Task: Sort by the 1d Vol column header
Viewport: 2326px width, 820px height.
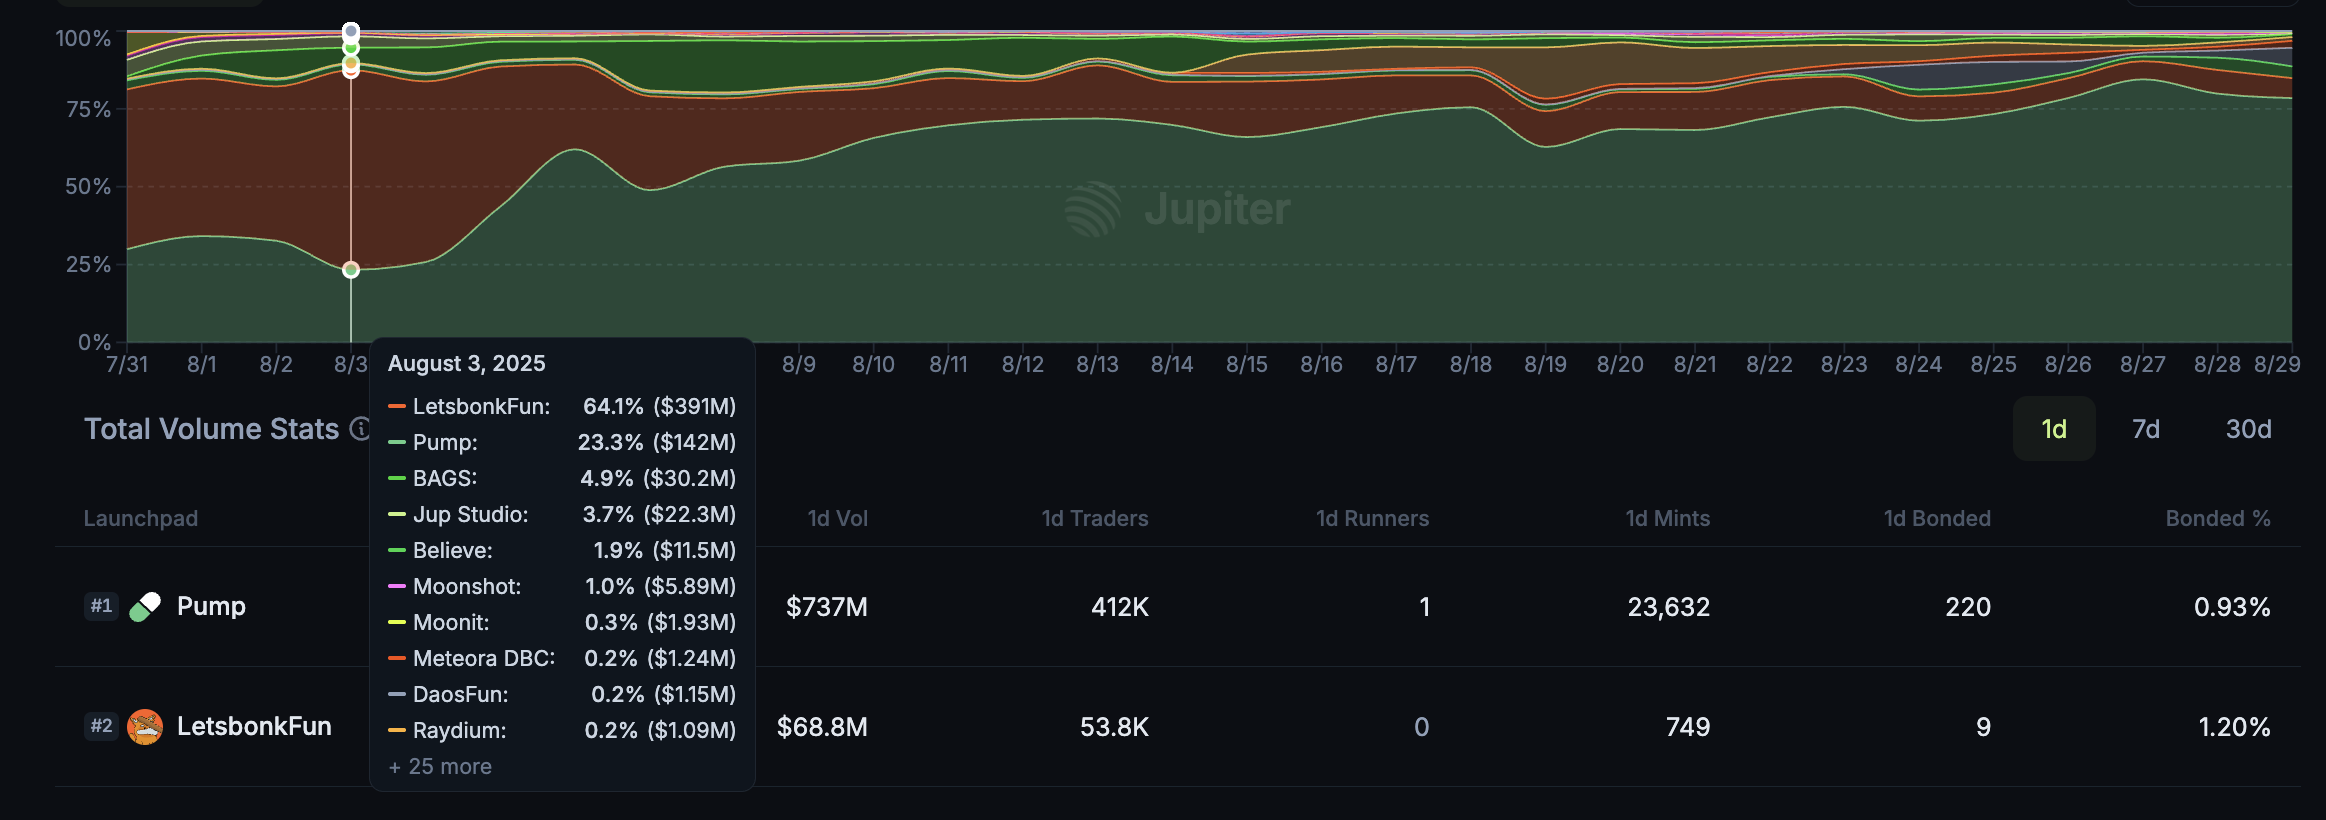Action: 838,518
